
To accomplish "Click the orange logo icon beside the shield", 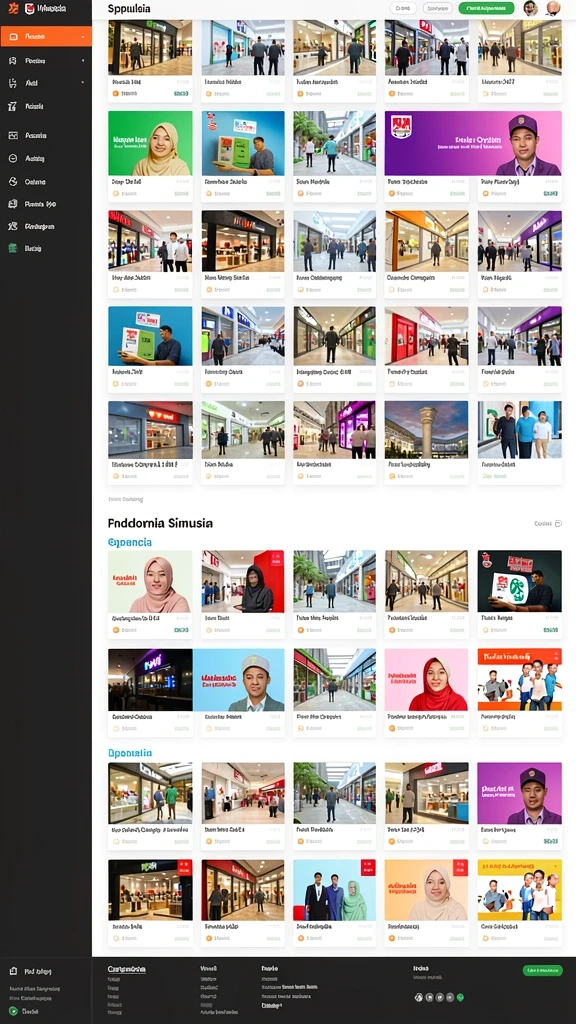I will (13, 8).
